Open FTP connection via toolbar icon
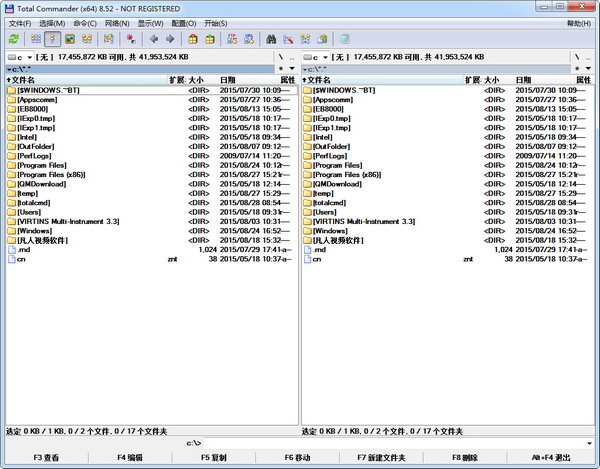Image resolution: width=600 pixels, height=469 pixels. pyautogui.click(x=232, y=39)
